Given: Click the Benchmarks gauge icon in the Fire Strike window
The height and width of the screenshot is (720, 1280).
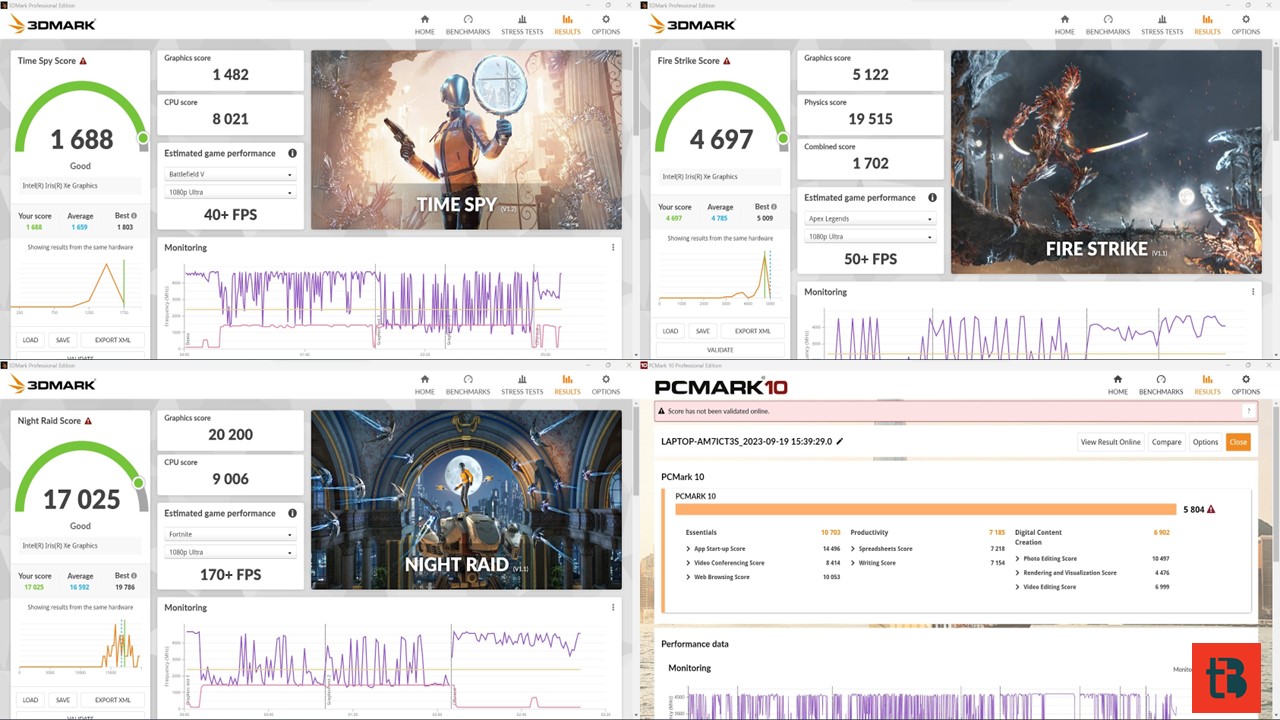Looking at the screenshot, I should pos(1108,19).
